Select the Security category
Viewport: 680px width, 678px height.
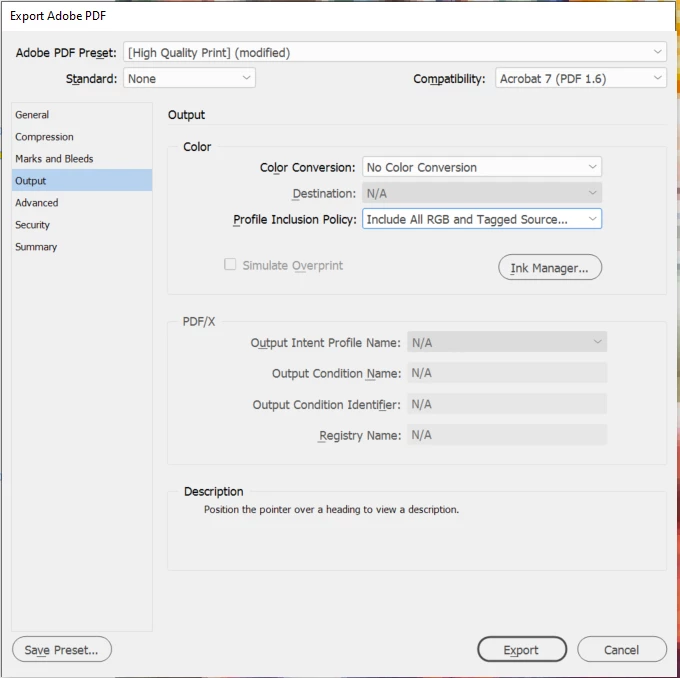(82, 225)
